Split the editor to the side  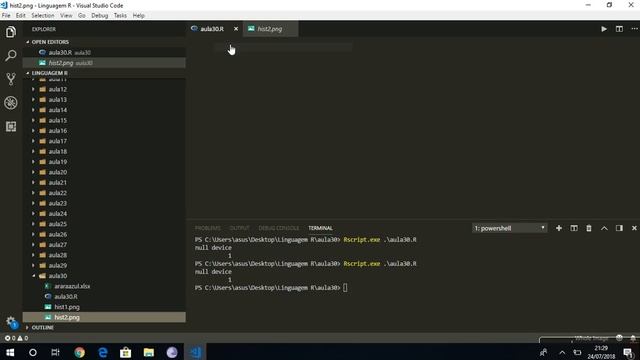coord(619,29)
